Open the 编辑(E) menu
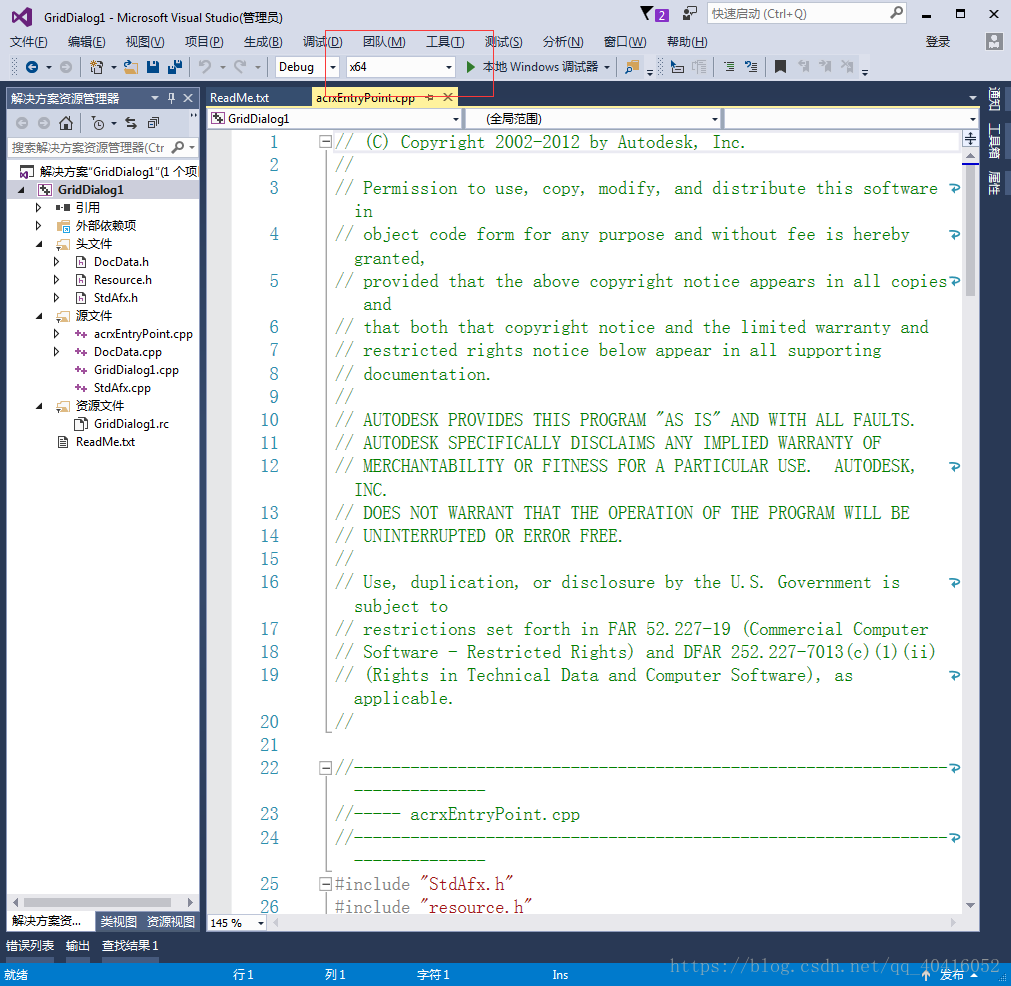1011x986 pixels. point(86,42)
